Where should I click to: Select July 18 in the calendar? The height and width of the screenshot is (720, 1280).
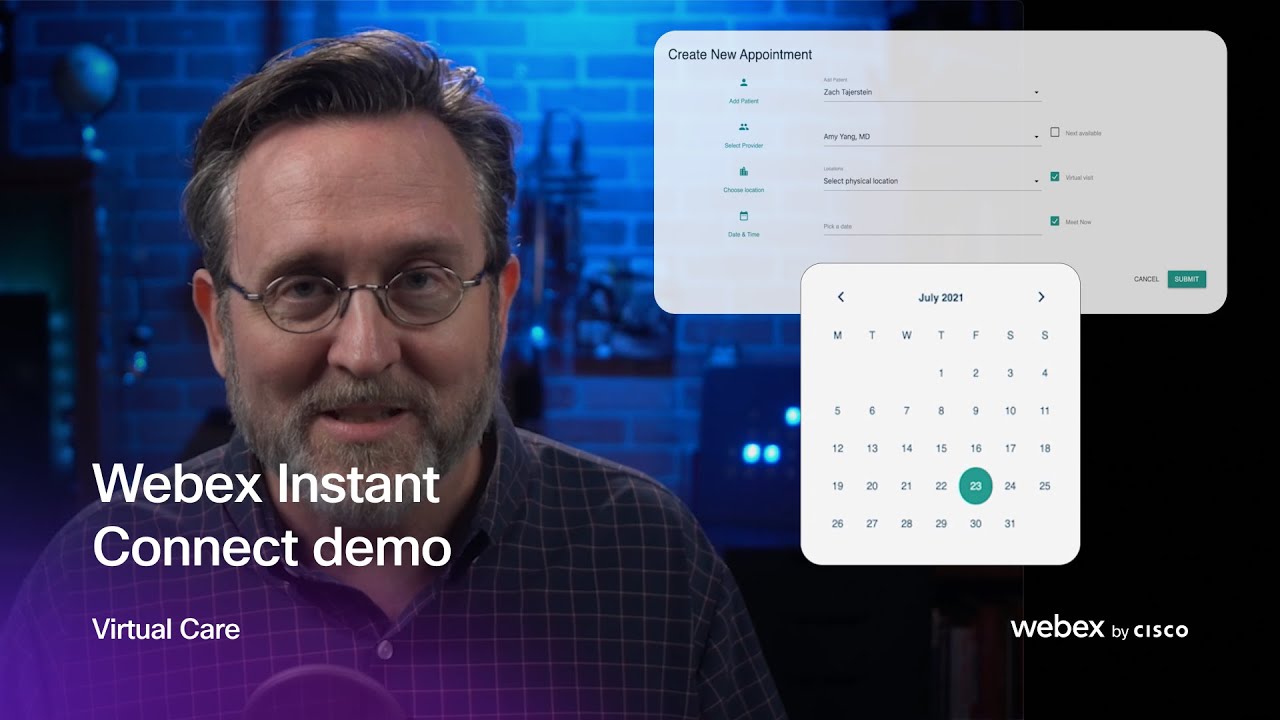coord(1044,449)
